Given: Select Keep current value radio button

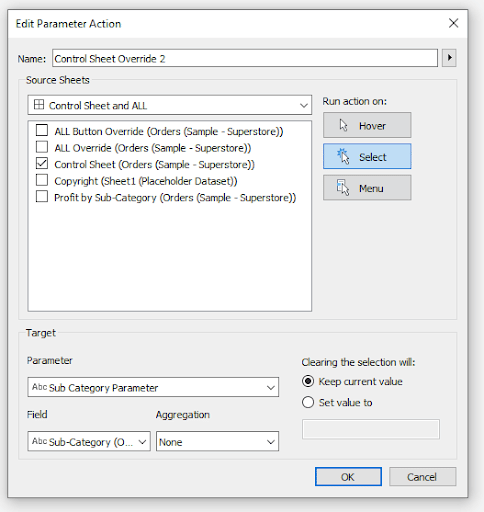Looking at the screenshot, I should pyautogui.click(x=308, y=381).
